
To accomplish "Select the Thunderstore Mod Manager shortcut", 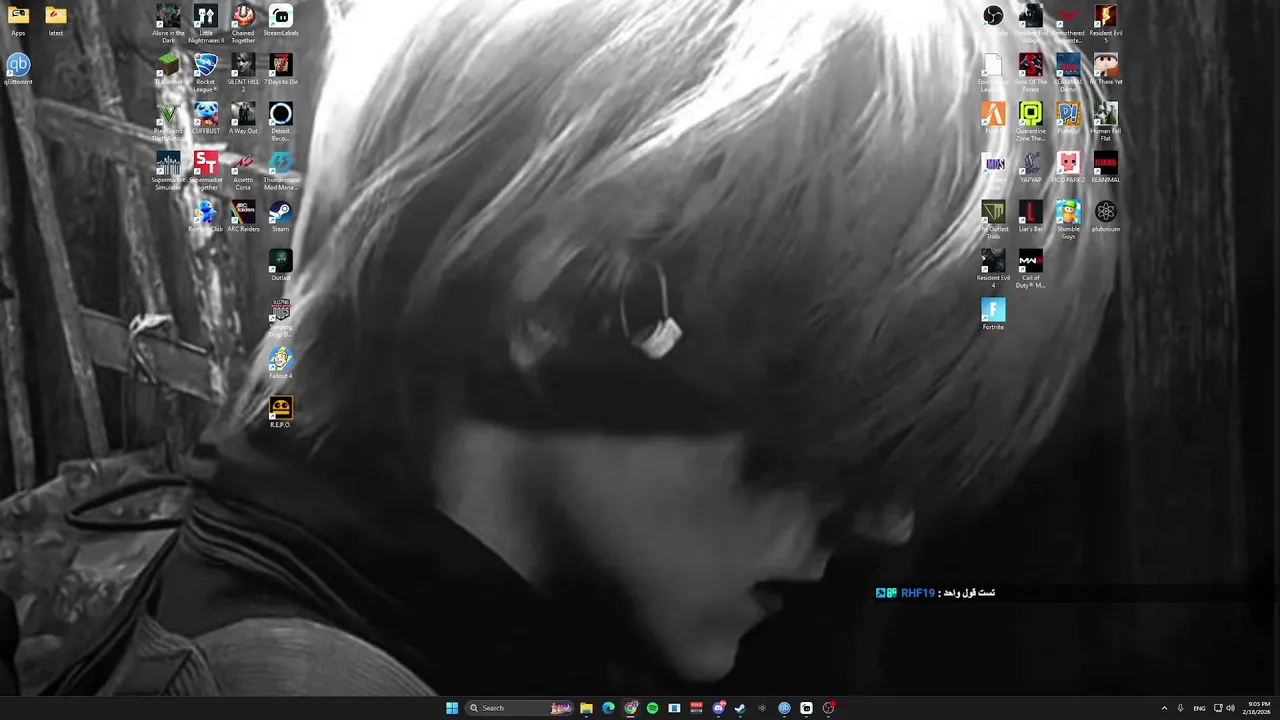I will (281, 171).
